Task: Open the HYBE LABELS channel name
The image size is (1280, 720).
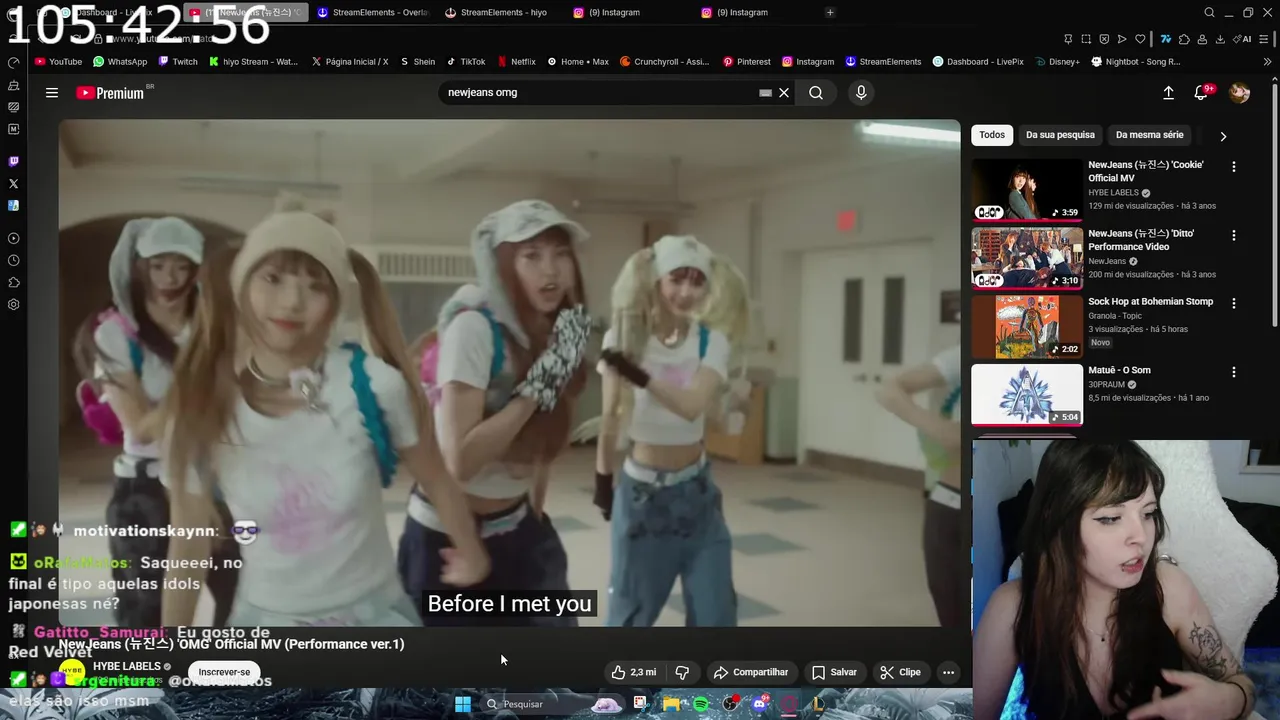Action: pos(127,666)
